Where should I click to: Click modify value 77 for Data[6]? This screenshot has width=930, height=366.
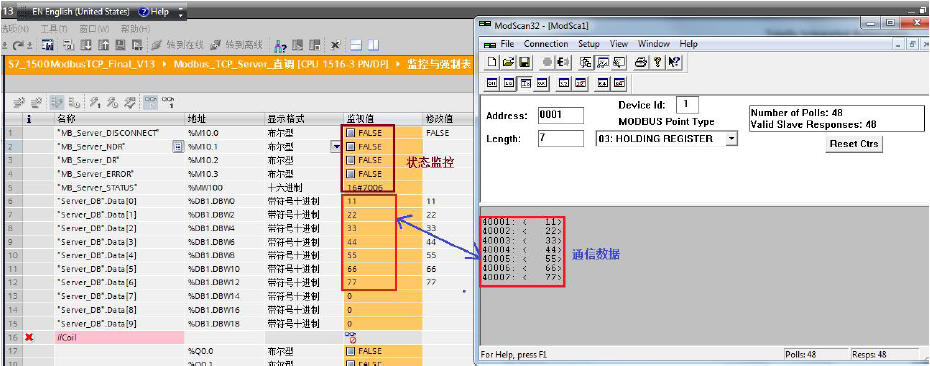(432, 283)
